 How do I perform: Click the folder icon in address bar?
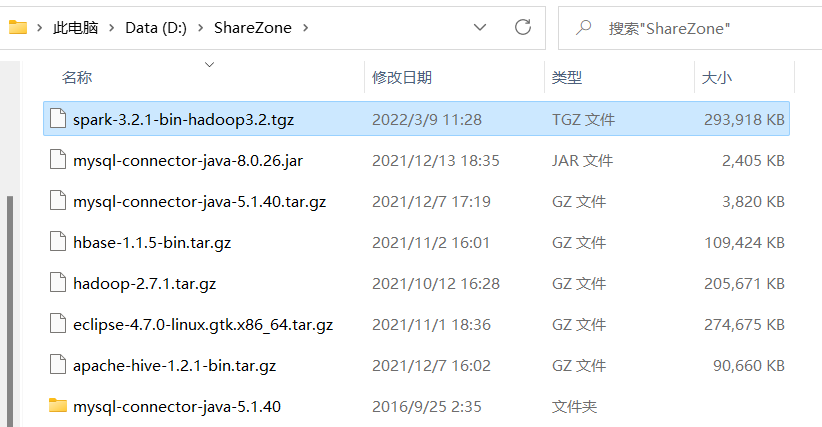coord(18,27)
